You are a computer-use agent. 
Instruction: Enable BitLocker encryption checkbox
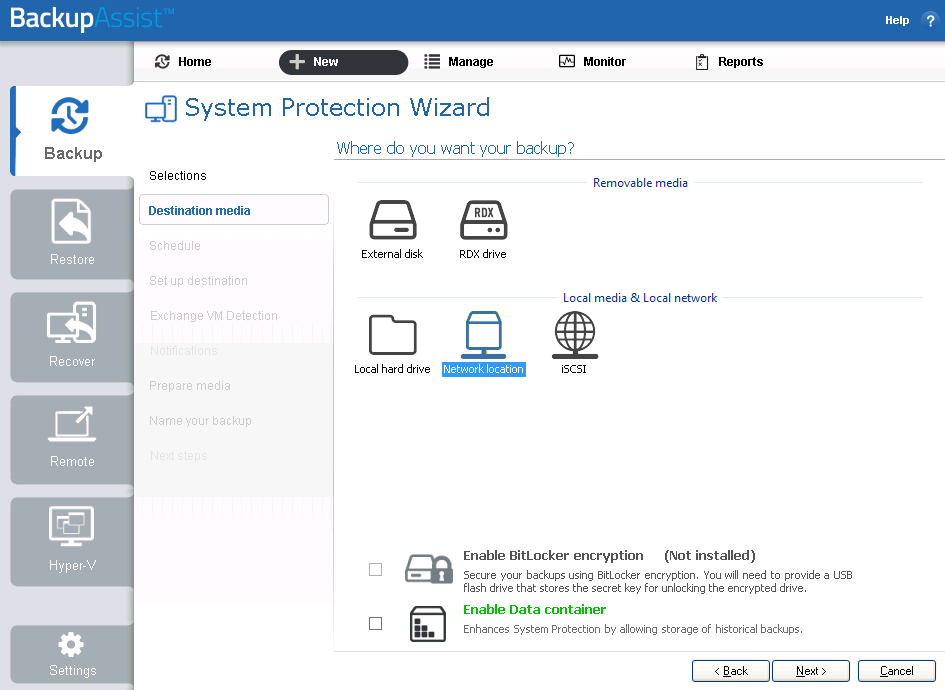(375, 569)
